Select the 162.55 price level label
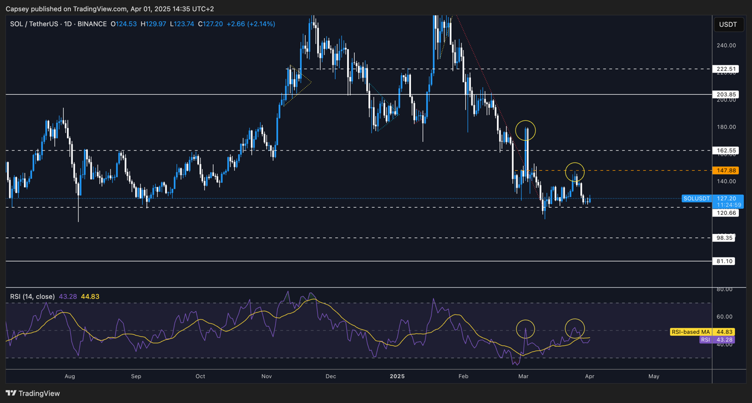 point(724,150)
